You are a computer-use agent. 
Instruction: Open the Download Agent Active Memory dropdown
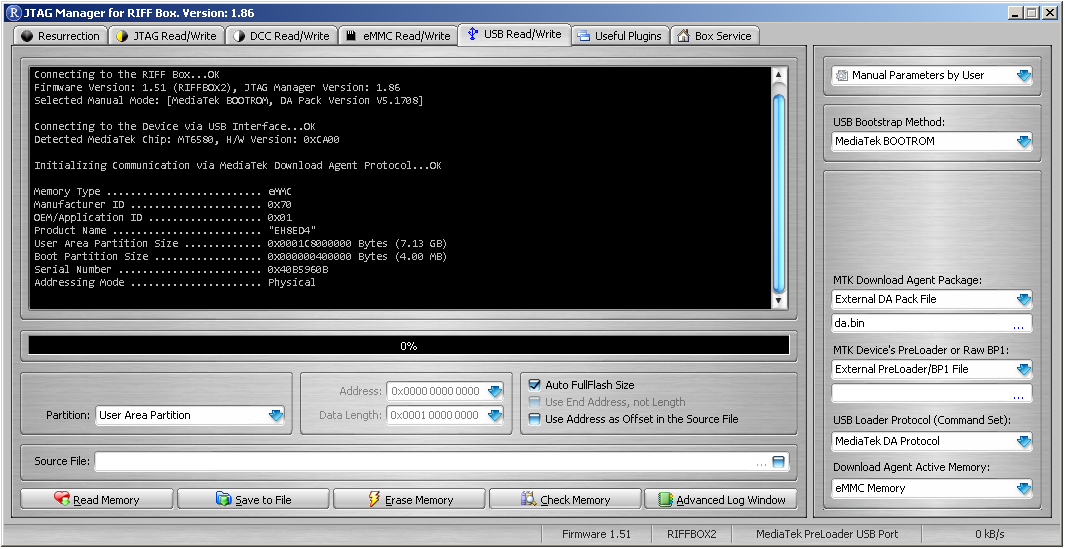(1024, 489)
